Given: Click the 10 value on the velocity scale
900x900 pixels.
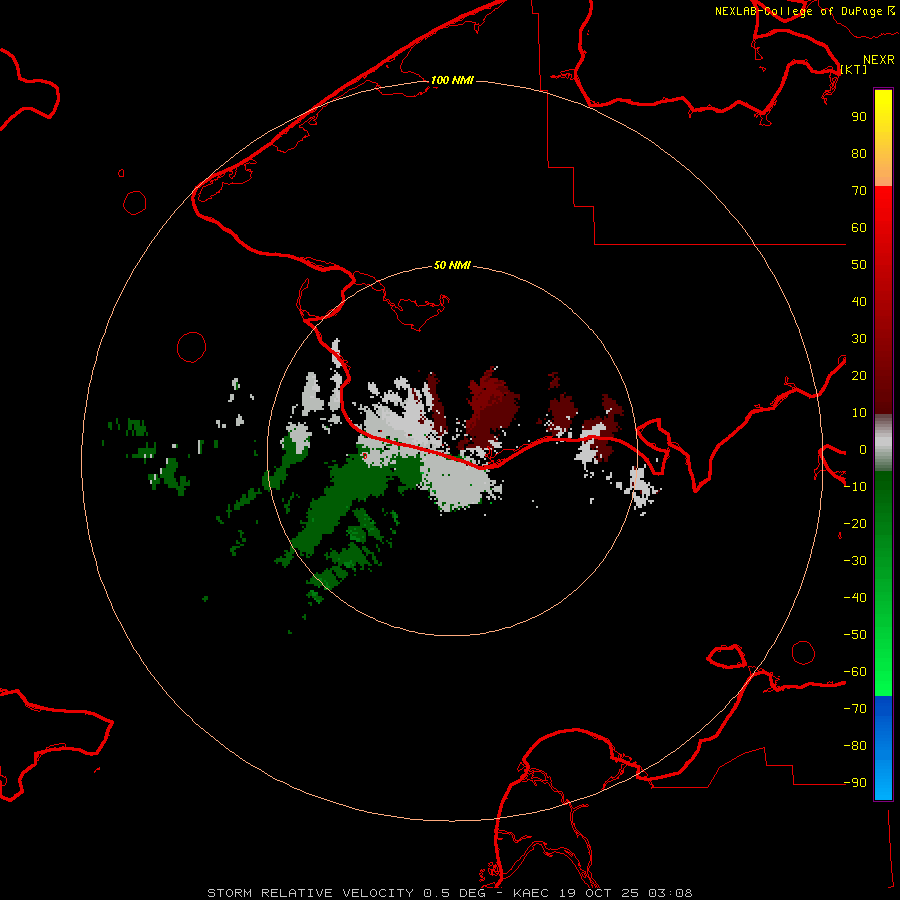Looking at the screenshot, I should click(859, 413).
